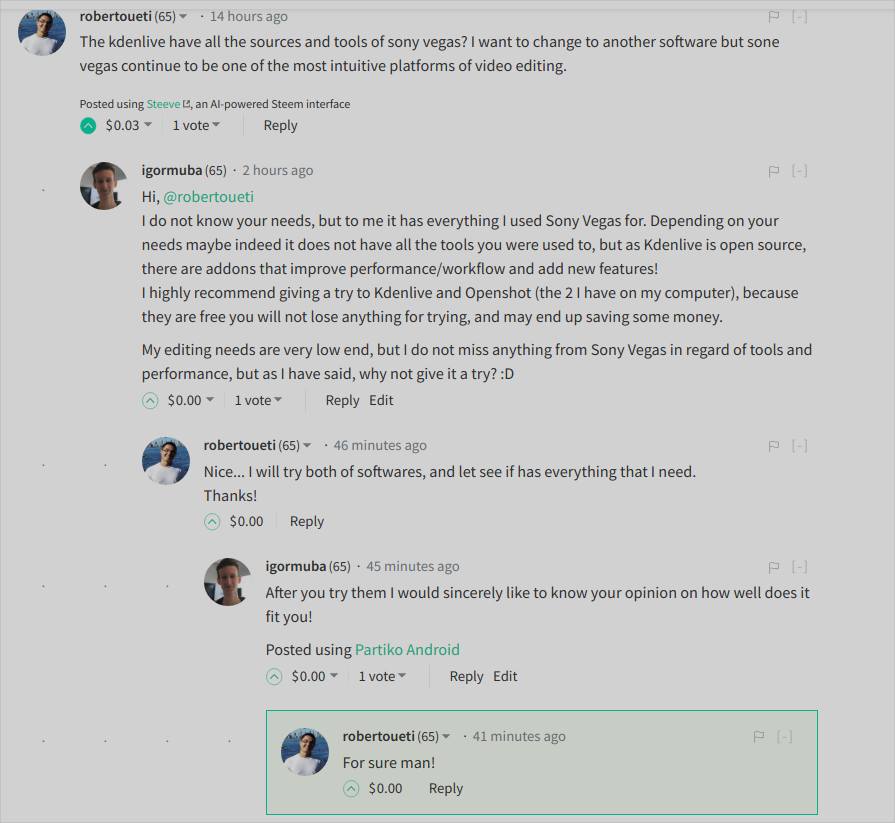This screenshot has width=895, height=823.
Task: Upvote igormuba's comment posted using Partiko Android
Action: [274, 677]
